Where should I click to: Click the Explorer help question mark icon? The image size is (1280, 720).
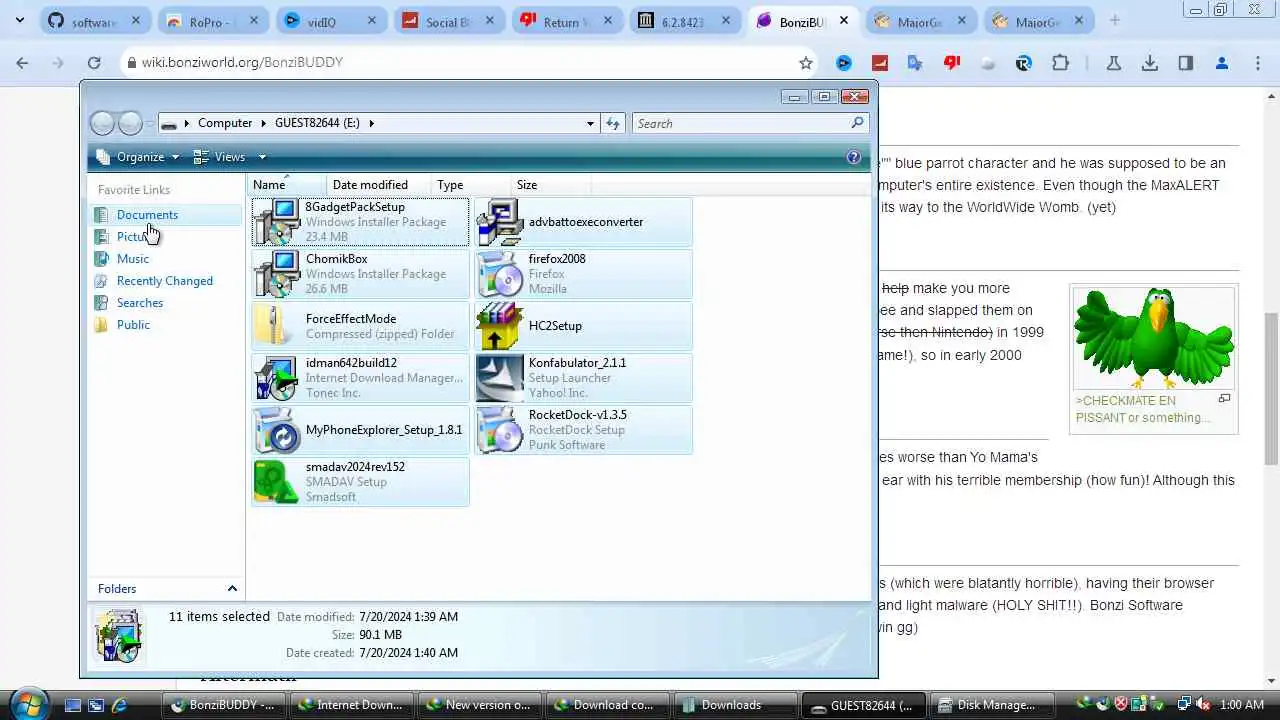pyautogui.click(x=854, y=157)
